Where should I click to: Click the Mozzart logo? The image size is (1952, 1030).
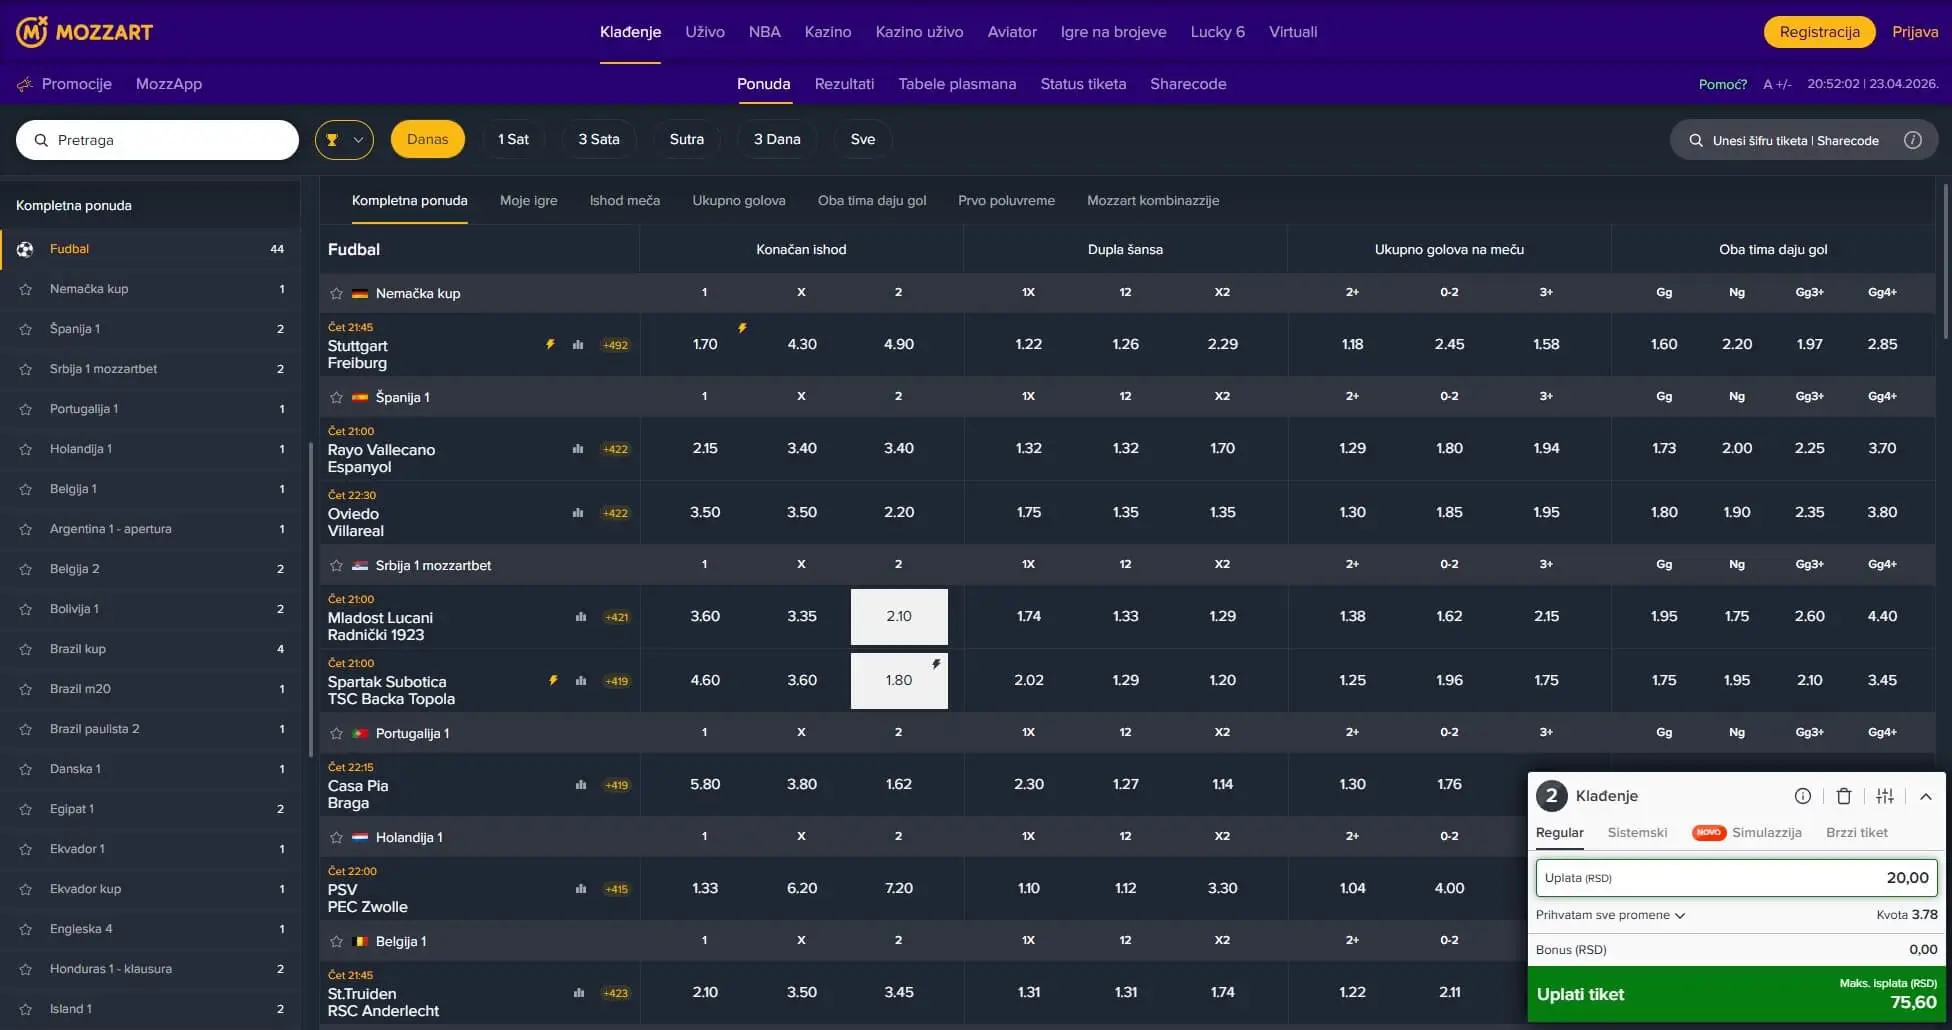coord(84,32)
